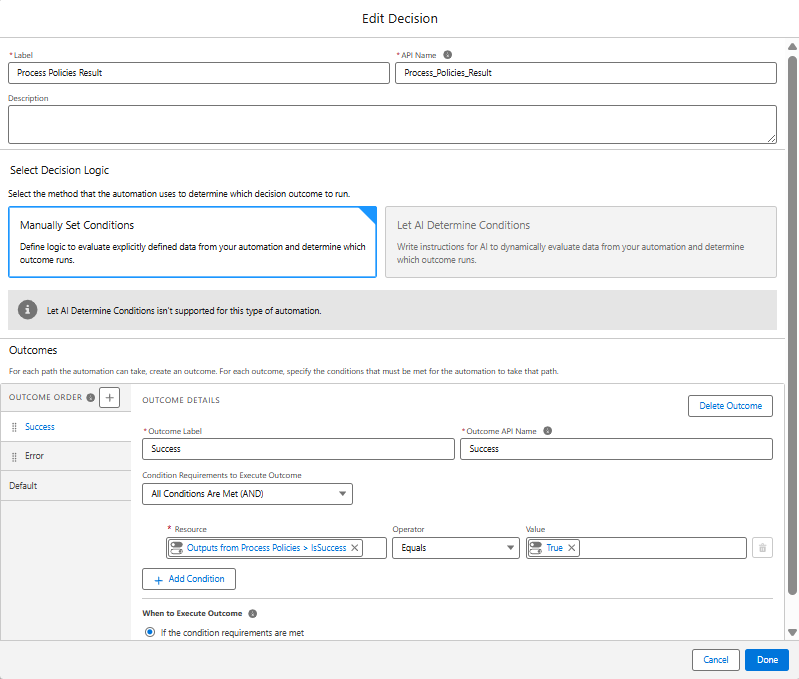Viewport: 799px width, 679px height.
Task: Click the Description text area
Action: [x=392, y=125]
